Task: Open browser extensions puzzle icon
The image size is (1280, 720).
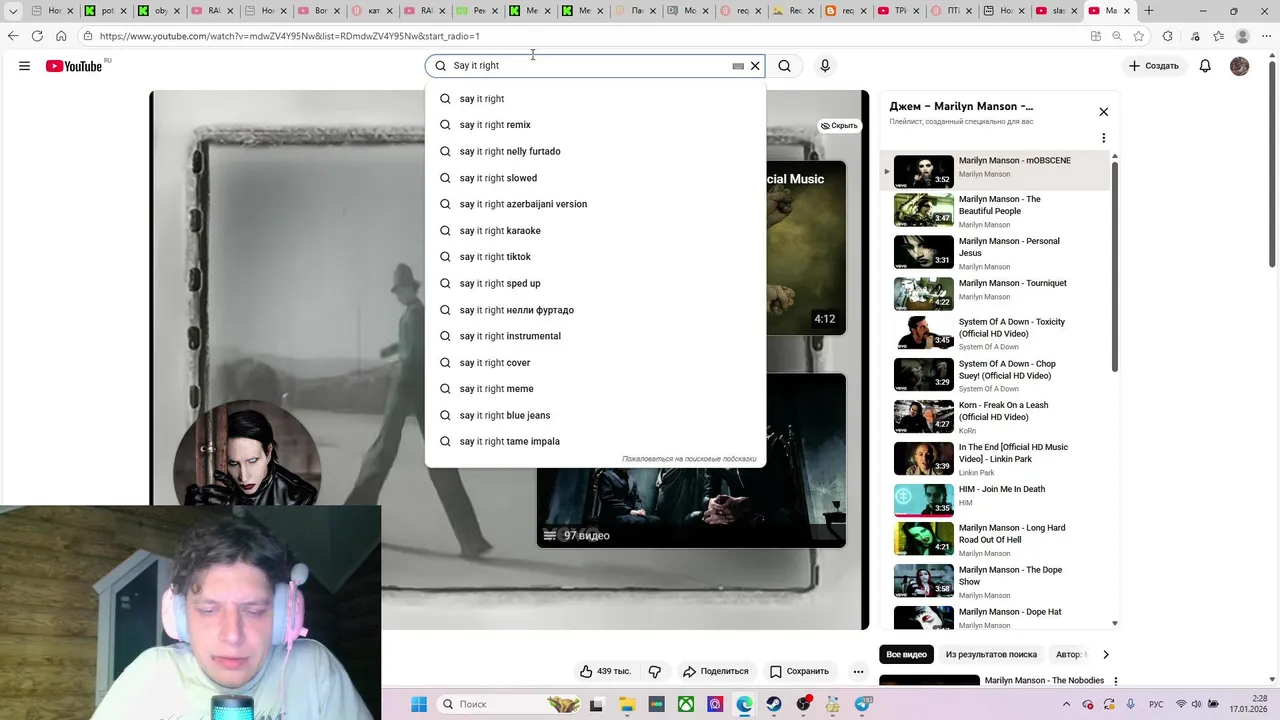Action: coord(1168,36)
